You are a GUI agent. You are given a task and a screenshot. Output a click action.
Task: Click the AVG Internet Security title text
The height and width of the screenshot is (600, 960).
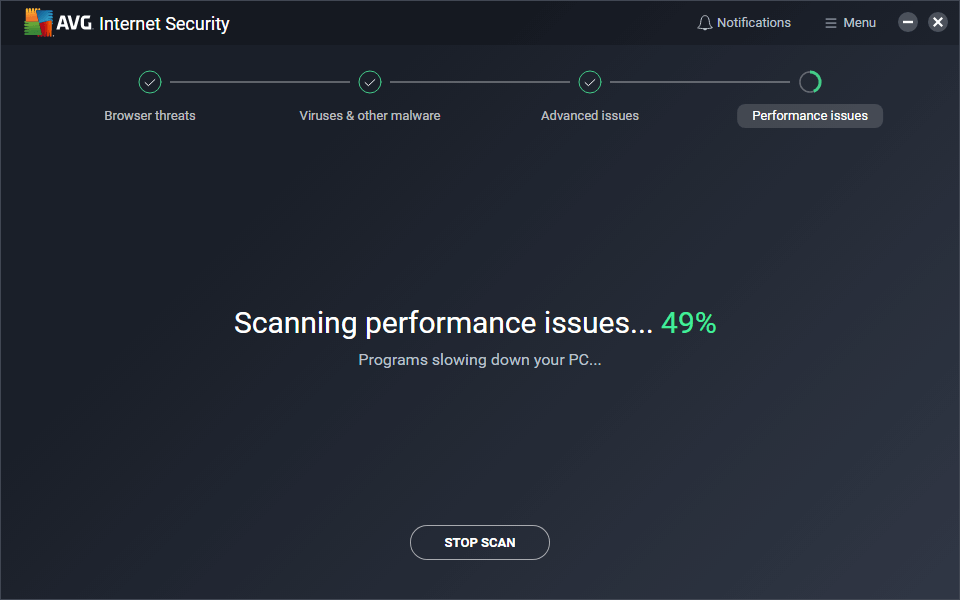(x=164, y=23)
